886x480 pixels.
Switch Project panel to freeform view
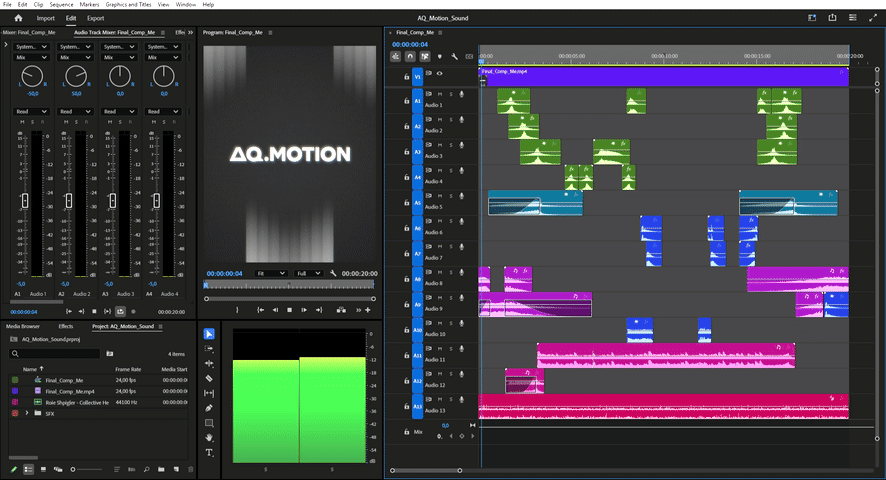(58, 469)
